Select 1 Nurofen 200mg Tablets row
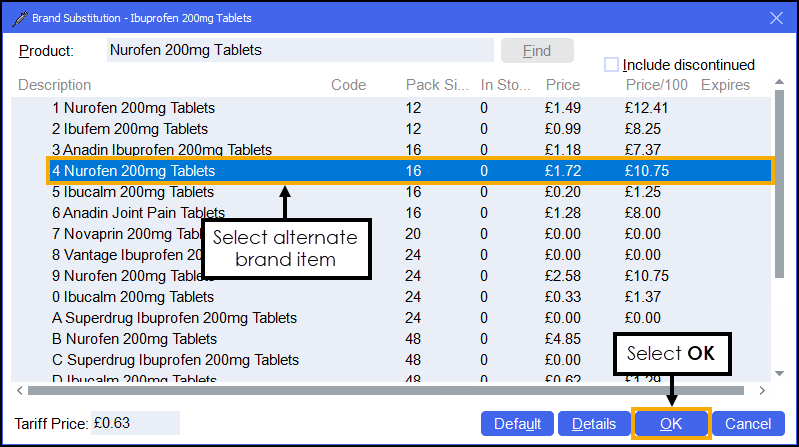This screenshot has height=447, width=799. (133, 108)
